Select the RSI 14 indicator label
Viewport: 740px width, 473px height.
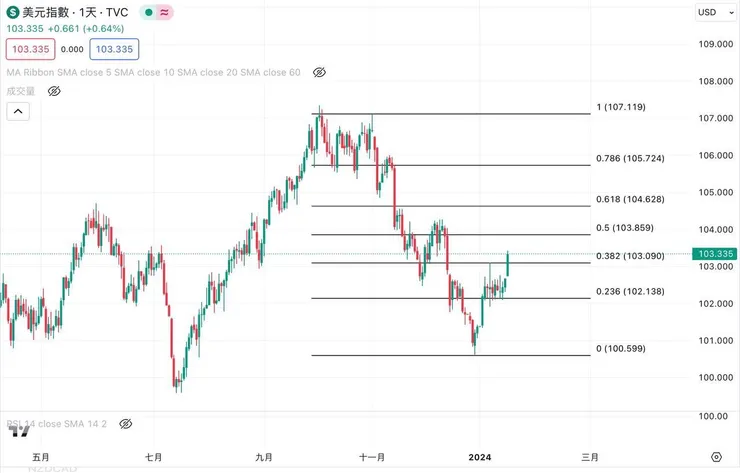(56, 424)
